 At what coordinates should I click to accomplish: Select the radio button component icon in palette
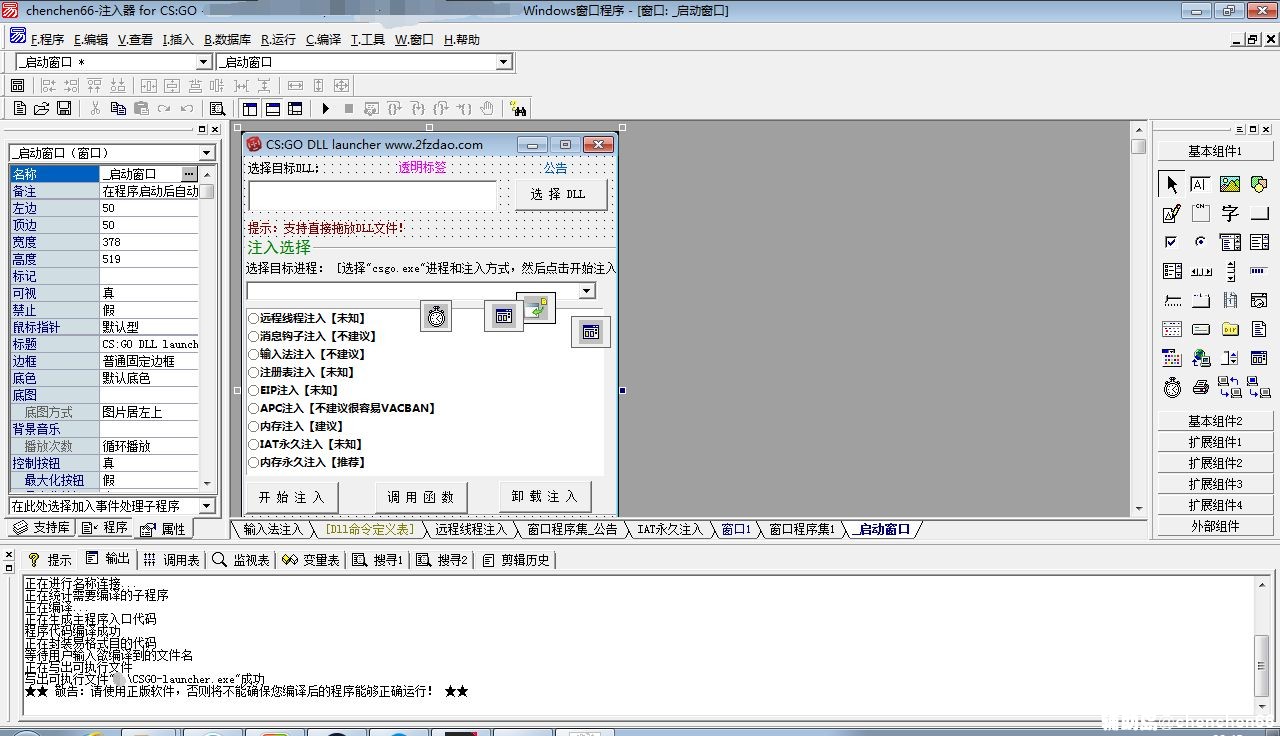(1200, 242)
